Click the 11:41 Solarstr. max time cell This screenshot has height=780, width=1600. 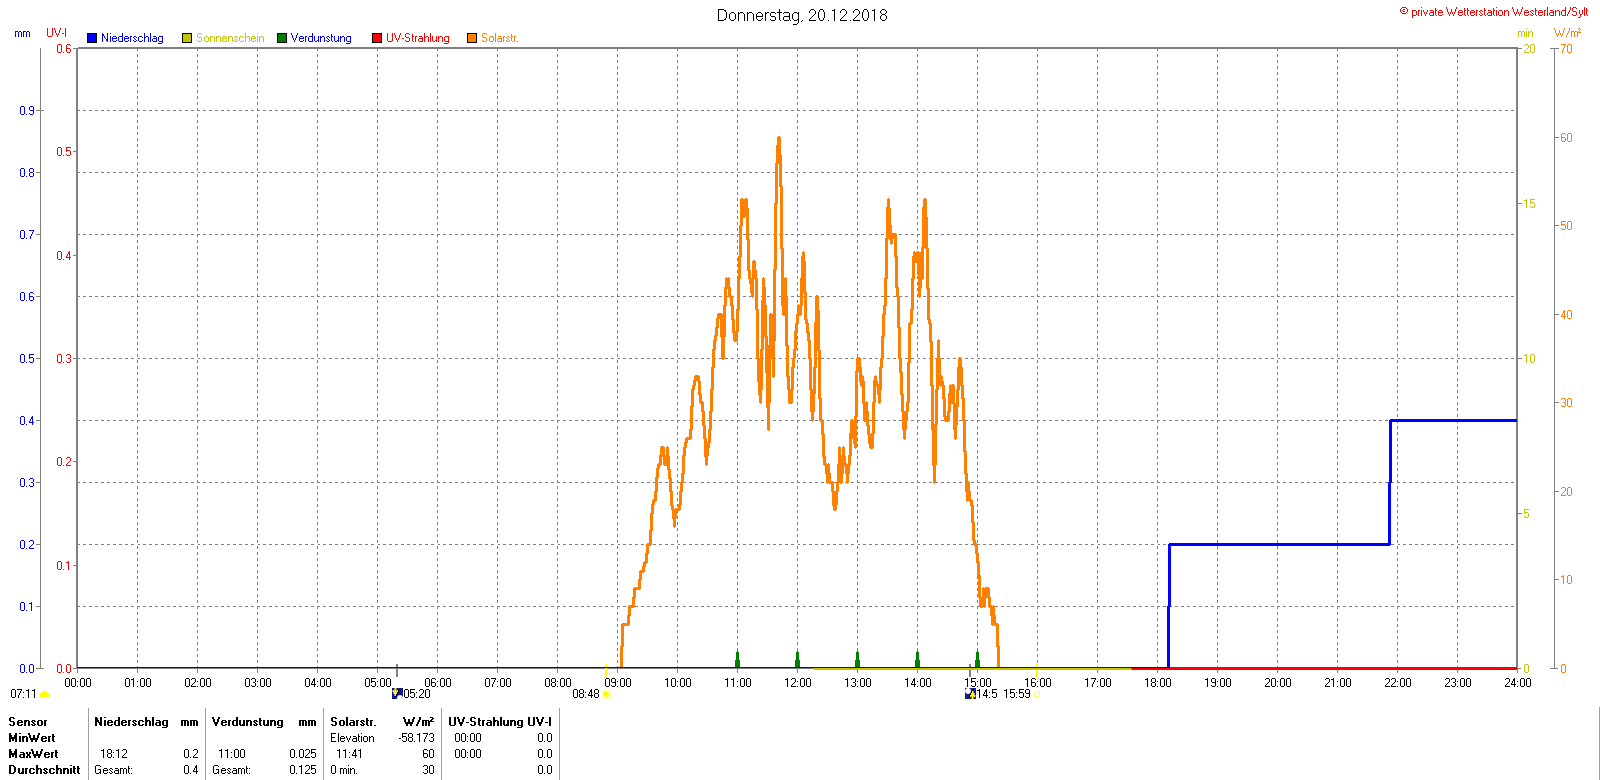coord(350,754)
